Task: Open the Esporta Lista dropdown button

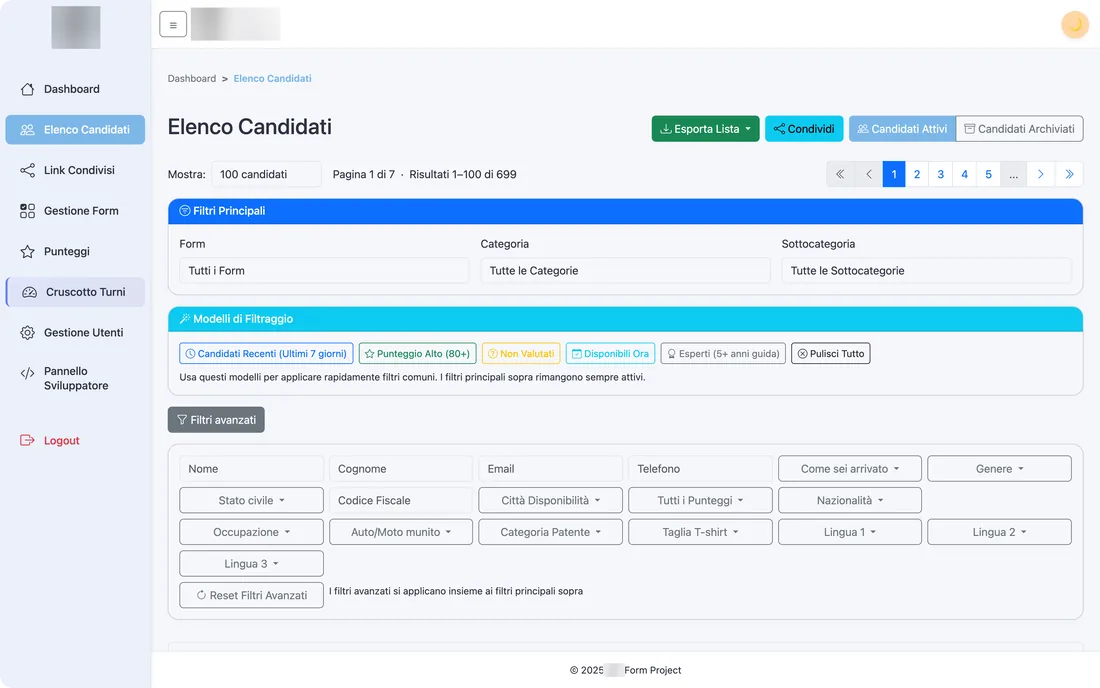Action: click(x=705, y=129)
